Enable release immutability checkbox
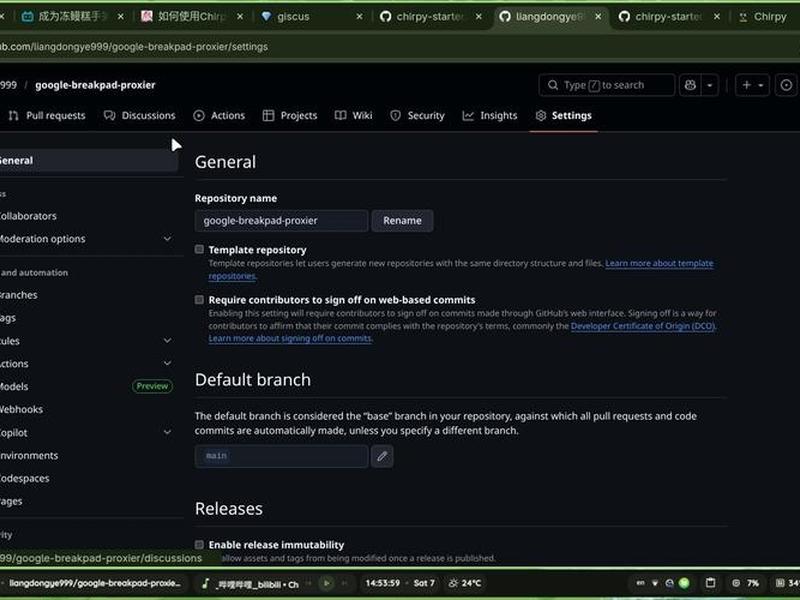This screenshot has width=800, height=600. click(x=199, y=544)
